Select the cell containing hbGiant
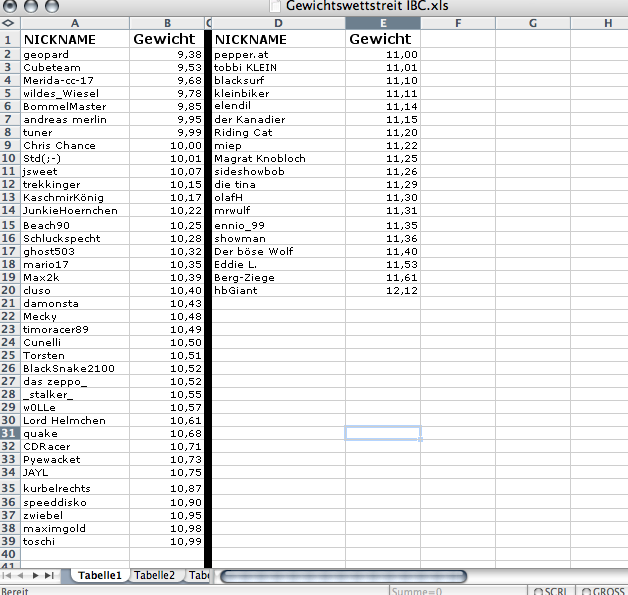This screenshot has height=595, width=628. pyautogui.click(x=279, y=290)
